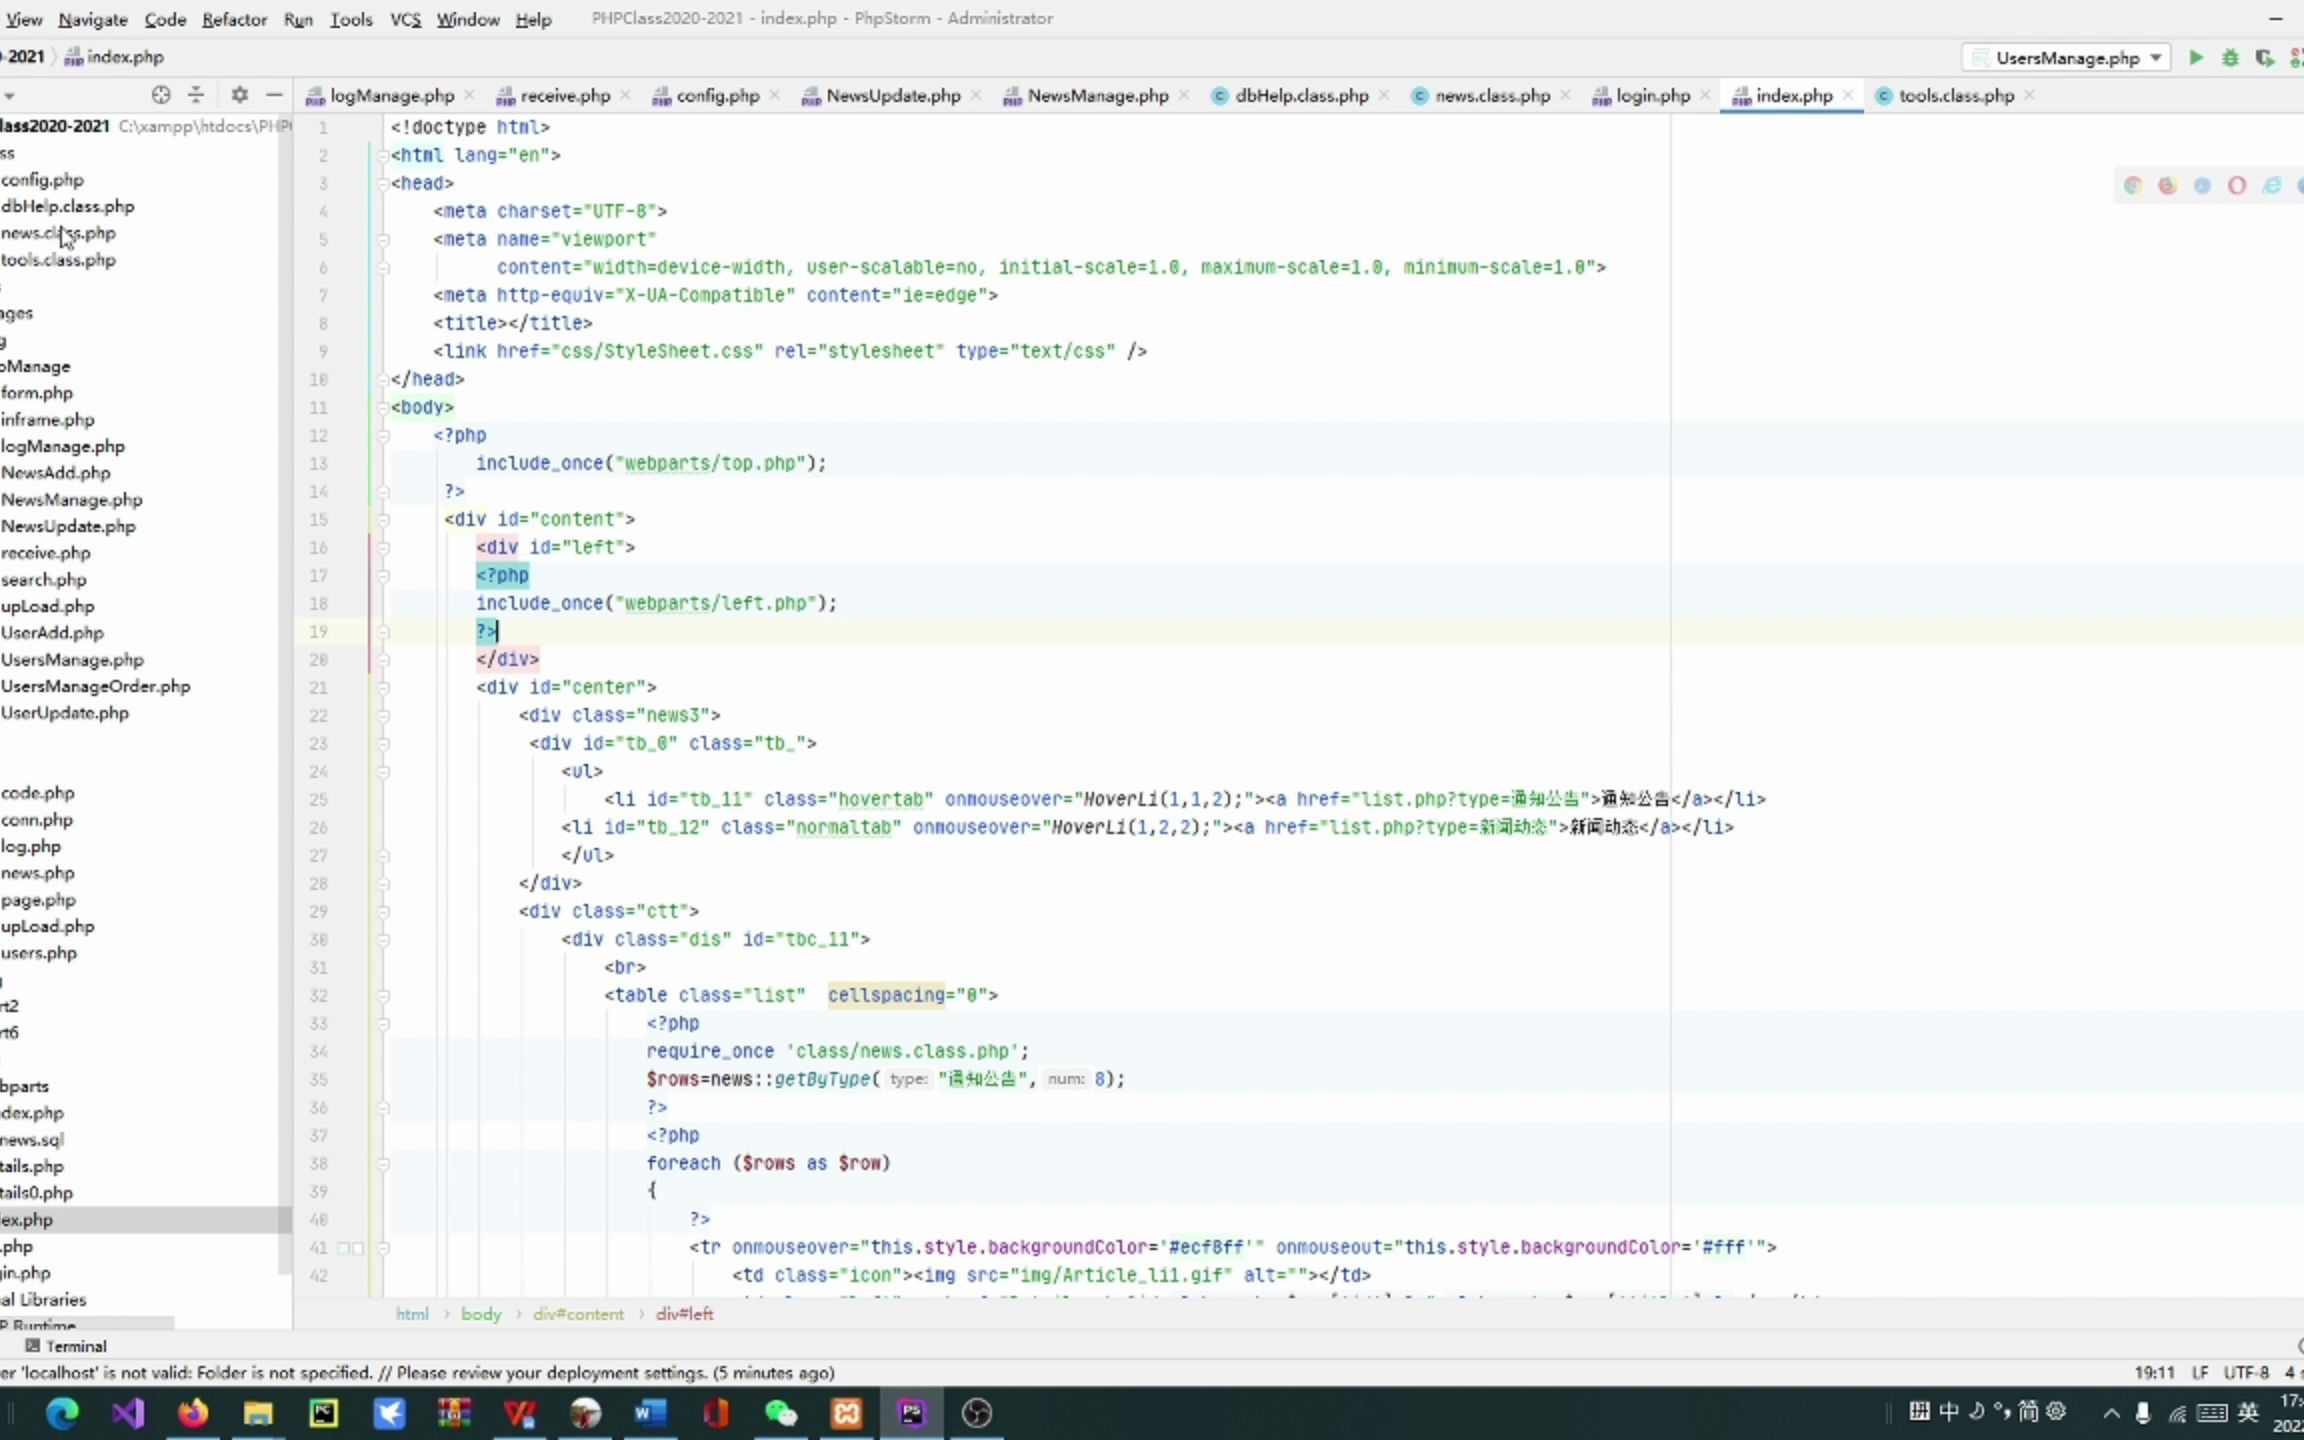Open page in Opera browser icon

[2237, 186]
